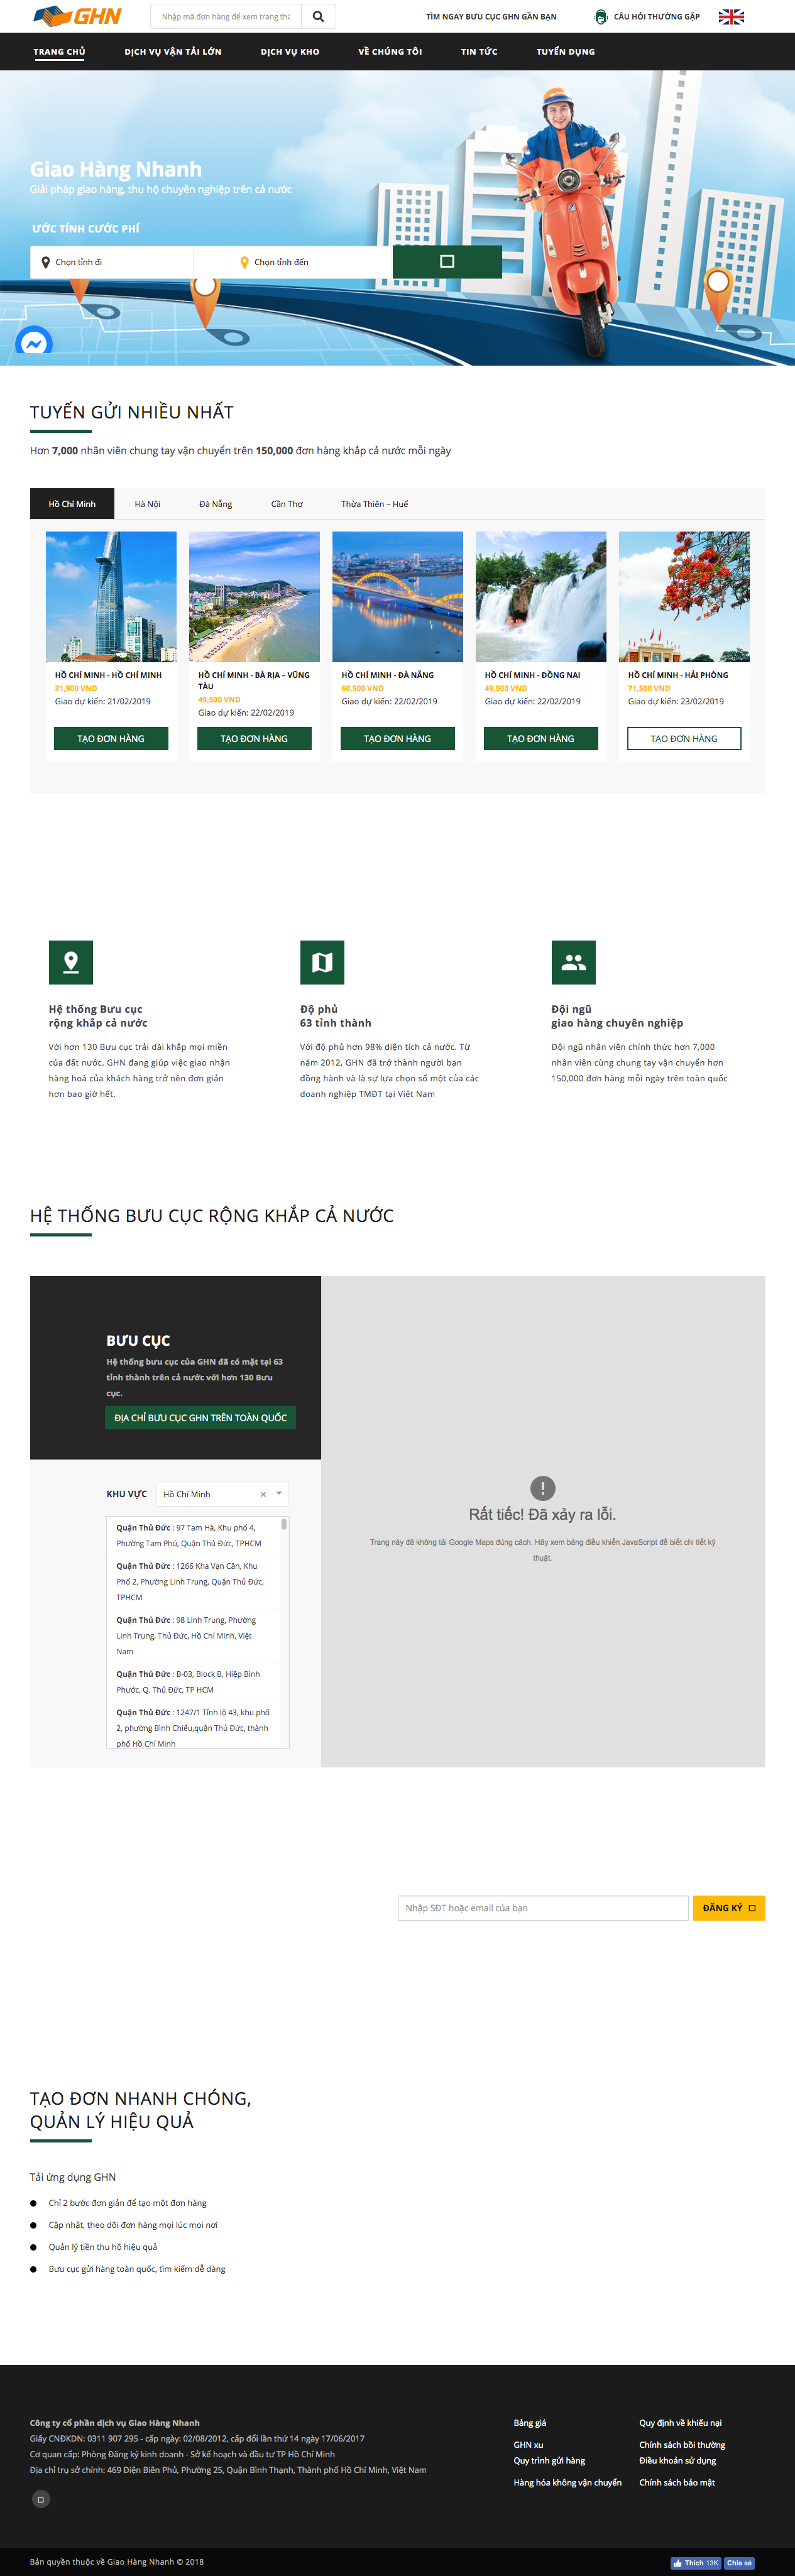Open the 'CÂU HỎI THƯỜNG GẶP' link

click(656, 16)
